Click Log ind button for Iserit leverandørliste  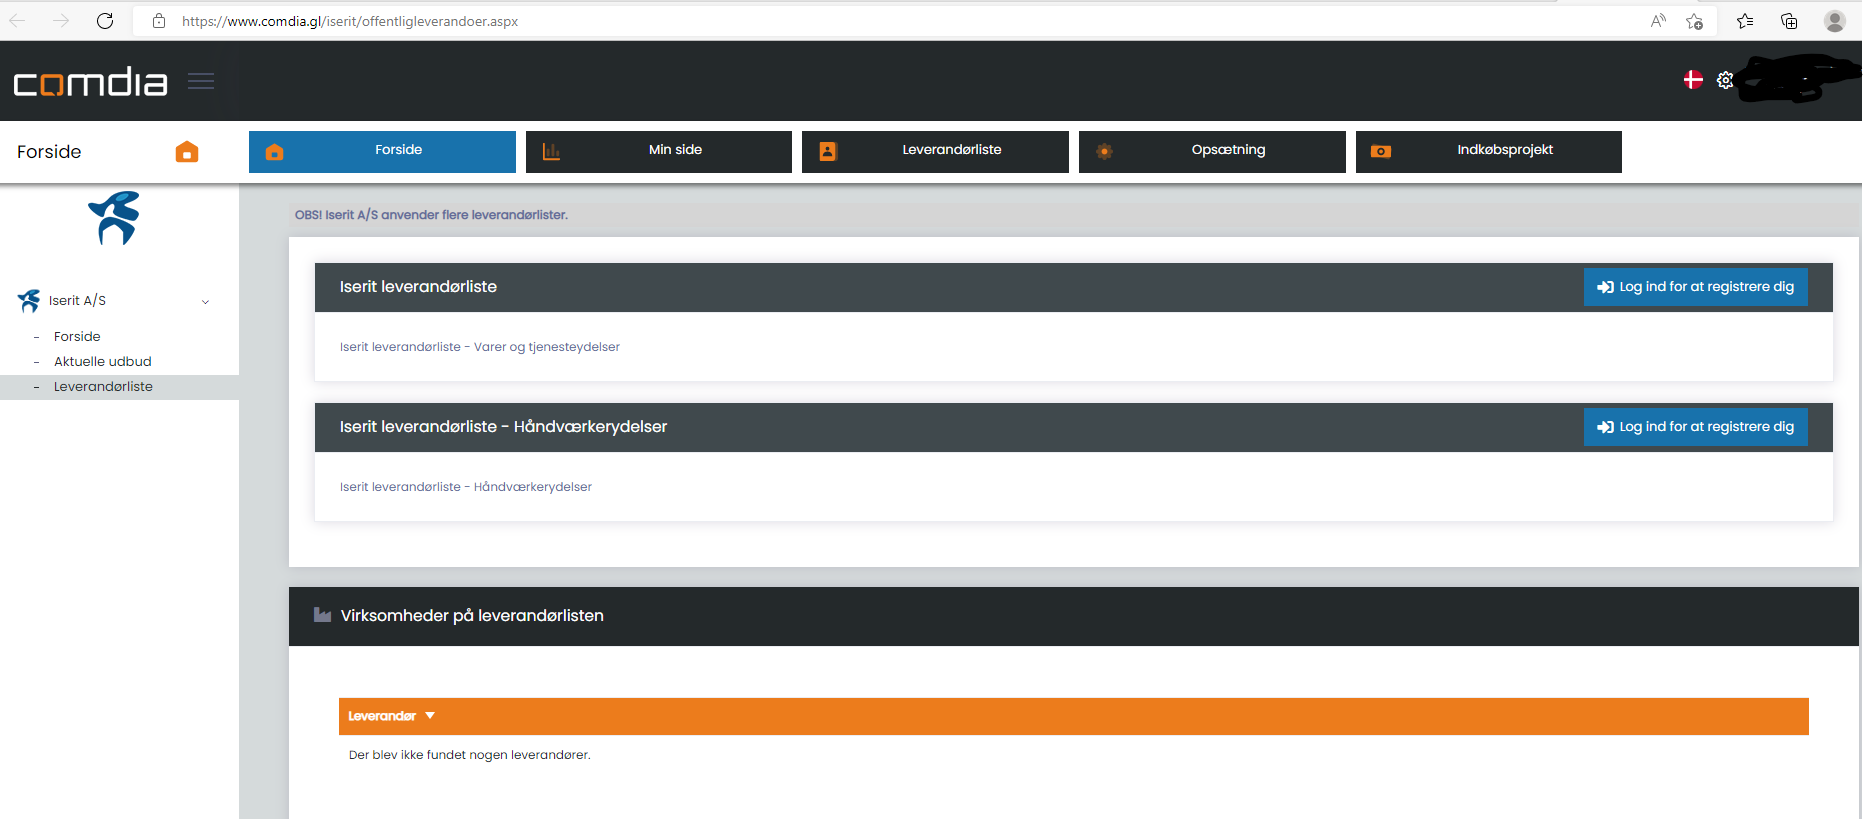point(1696,287)
